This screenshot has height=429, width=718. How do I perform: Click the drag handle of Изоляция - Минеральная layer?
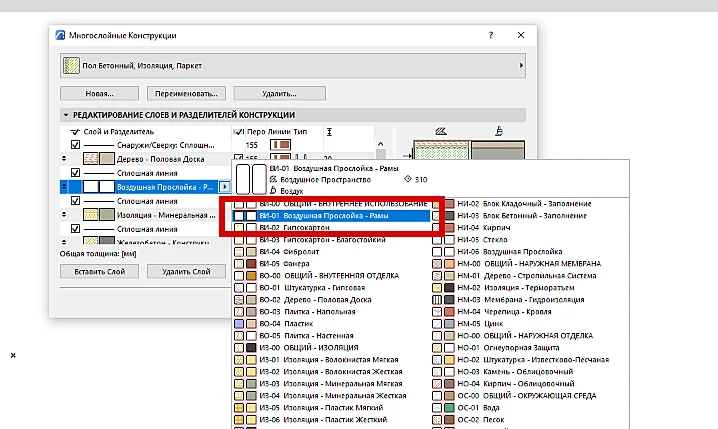64,215
